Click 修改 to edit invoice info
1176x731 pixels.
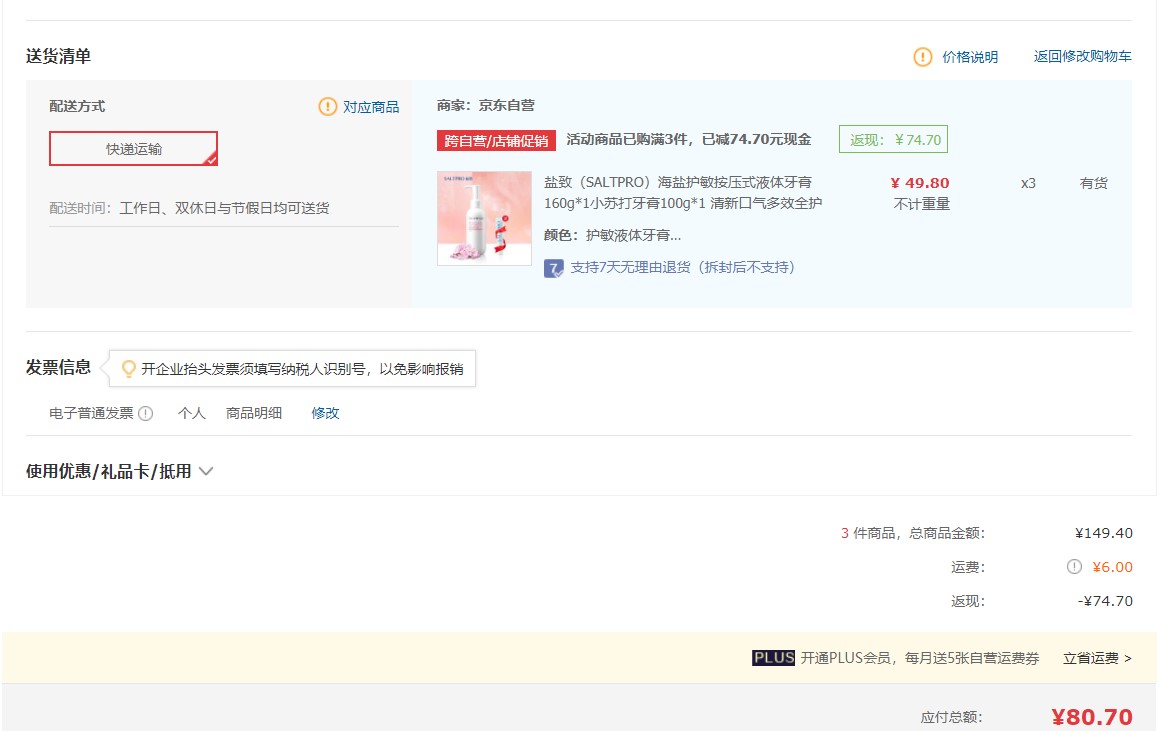pos(326,413)
